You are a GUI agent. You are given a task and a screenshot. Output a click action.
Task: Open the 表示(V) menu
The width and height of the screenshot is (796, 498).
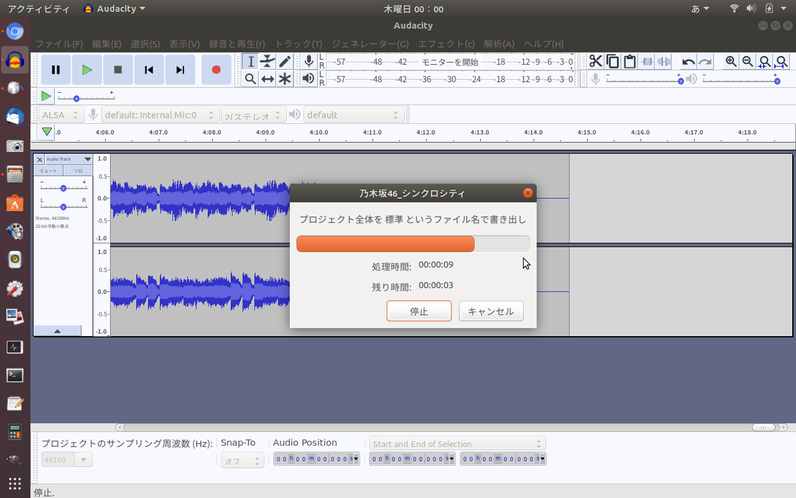click(184, 44)
